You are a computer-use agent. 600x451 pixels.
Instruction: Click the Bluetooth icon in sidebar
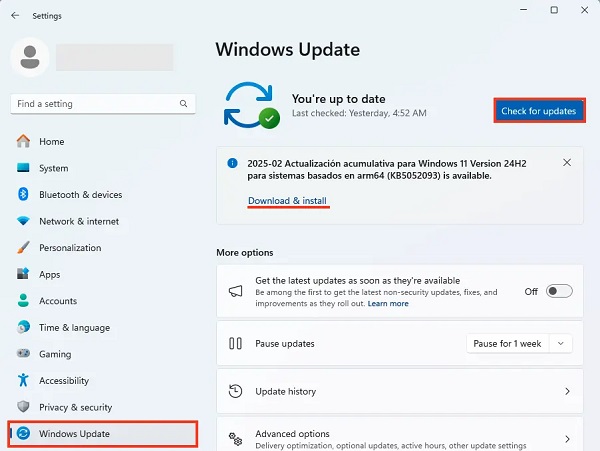[x=23, y=194]
